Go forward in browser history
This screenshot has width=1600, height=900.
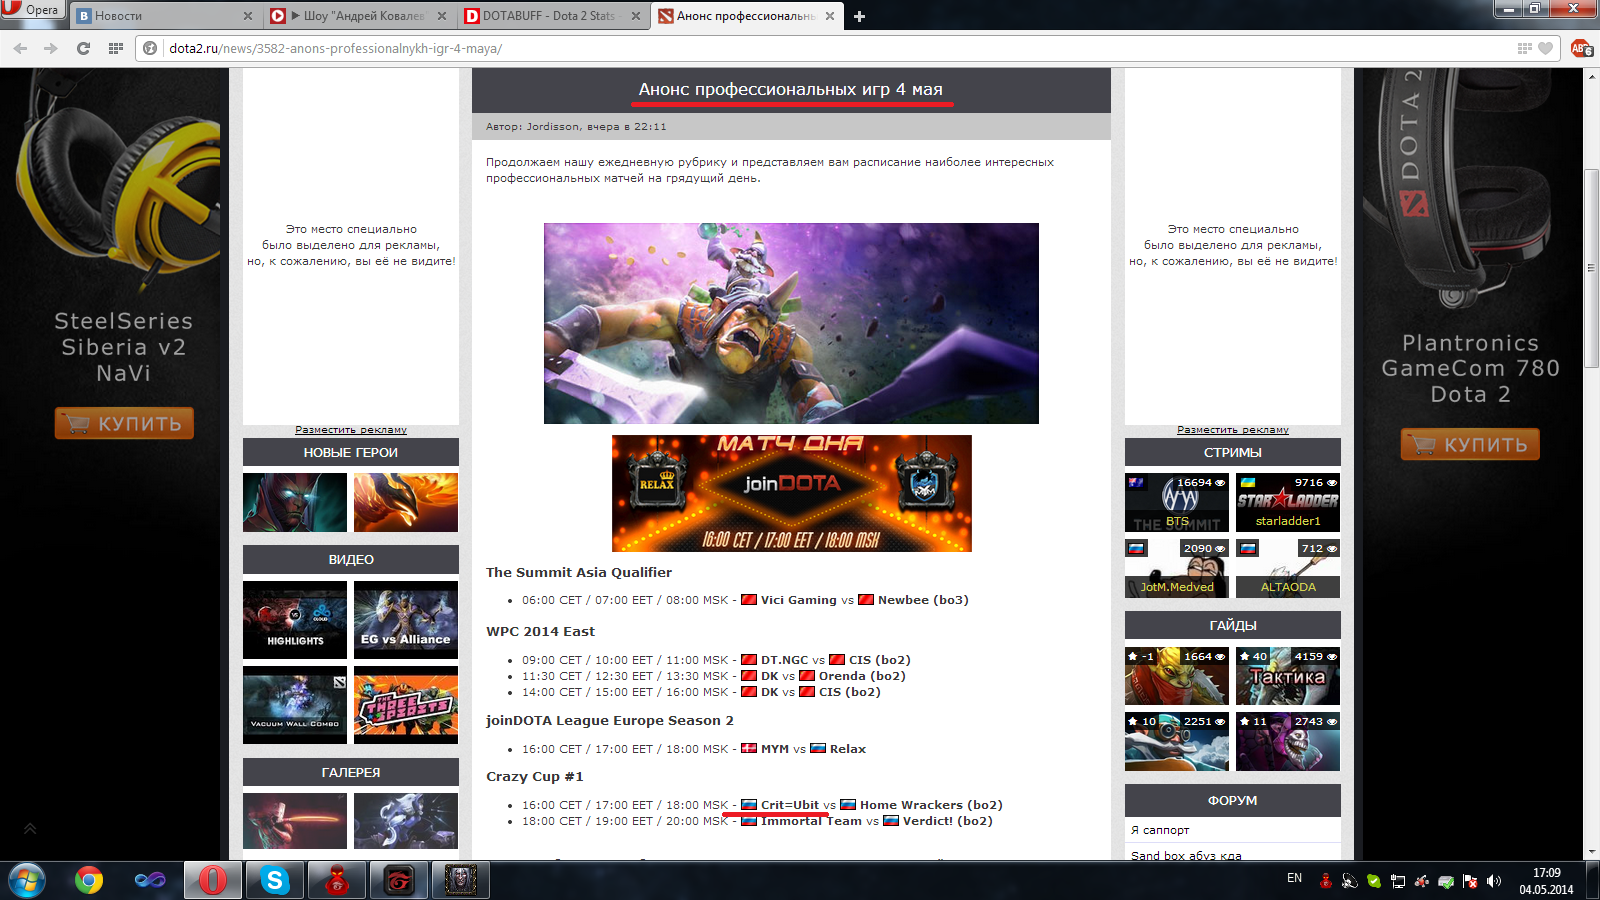coord(51,48)
